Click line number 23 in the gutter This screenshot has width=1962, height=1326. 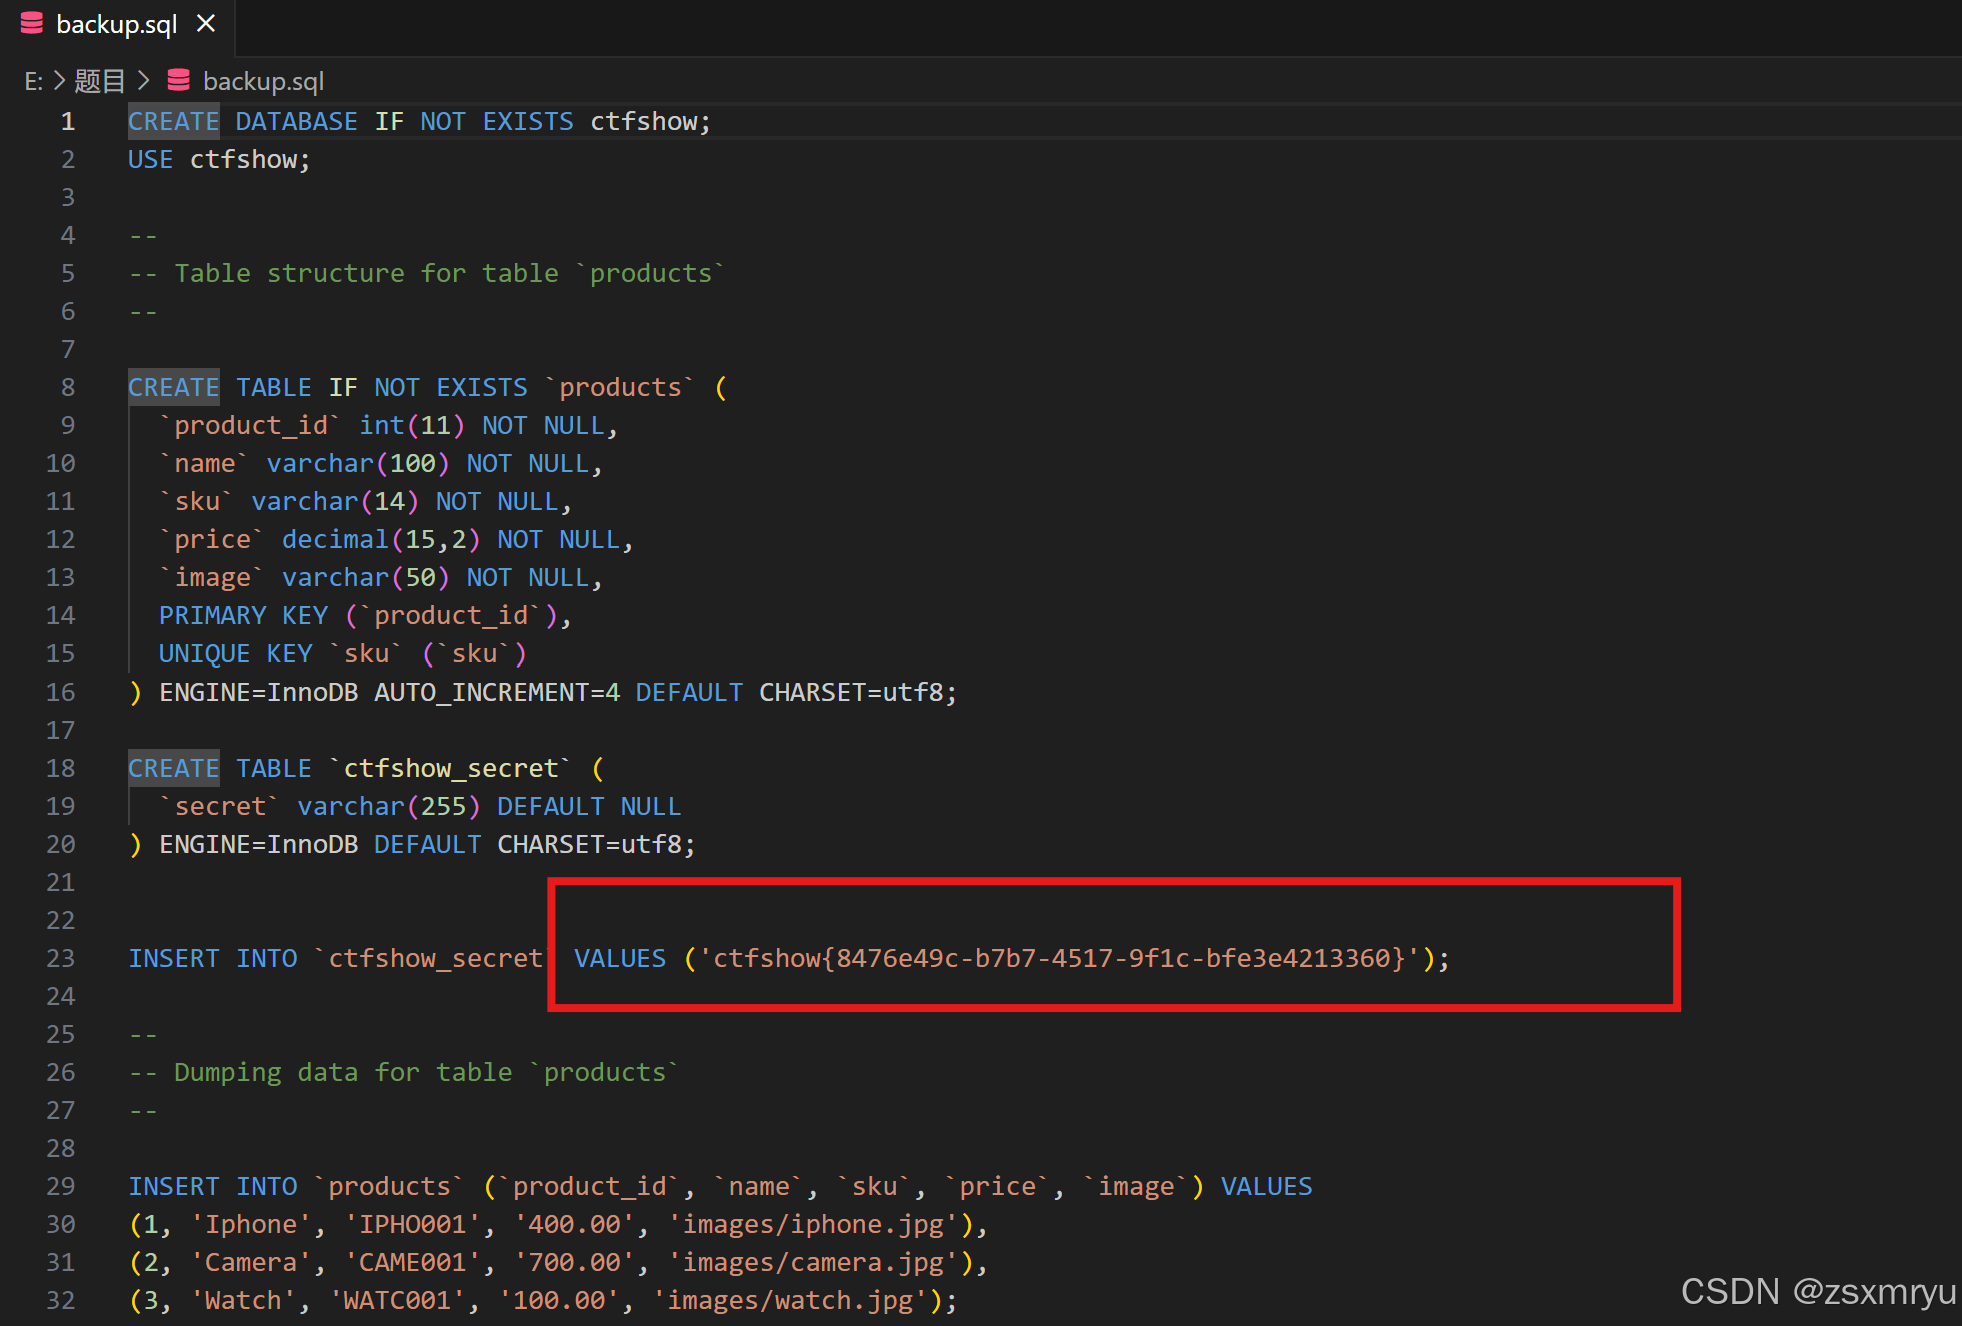[x=60, y=958]
